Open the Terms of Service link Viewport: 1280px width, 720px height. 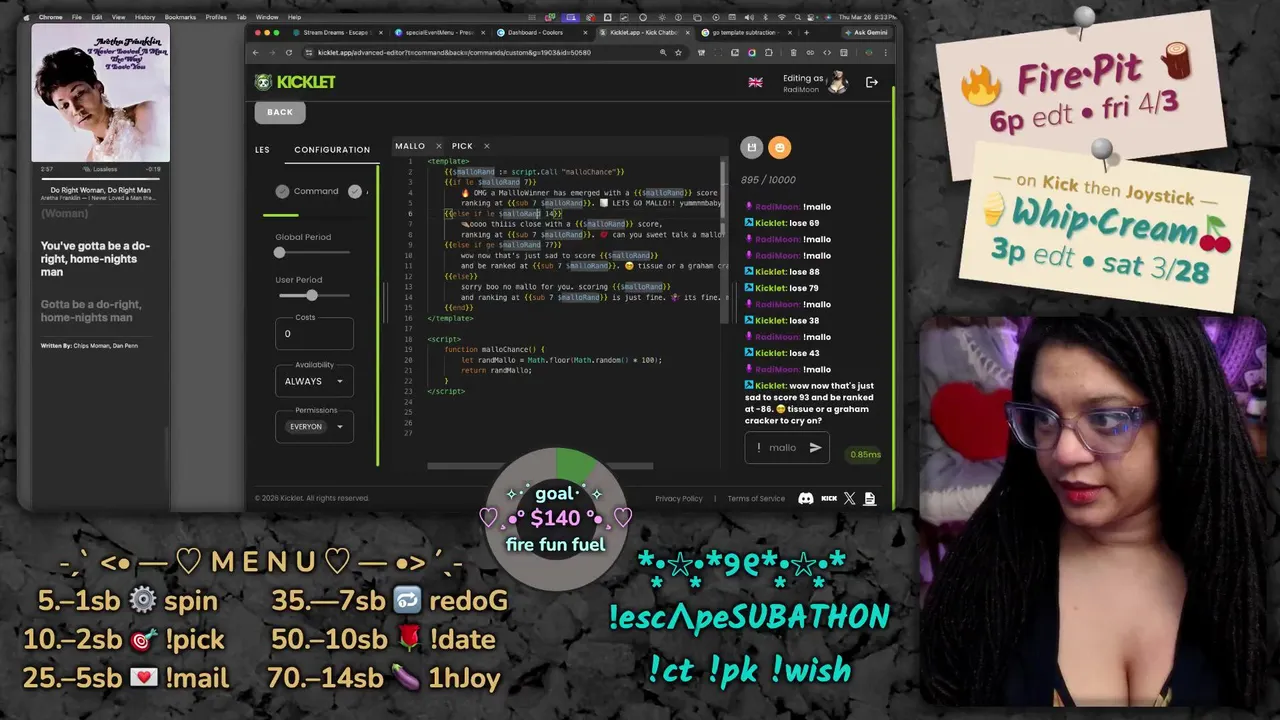click(756, 498)
